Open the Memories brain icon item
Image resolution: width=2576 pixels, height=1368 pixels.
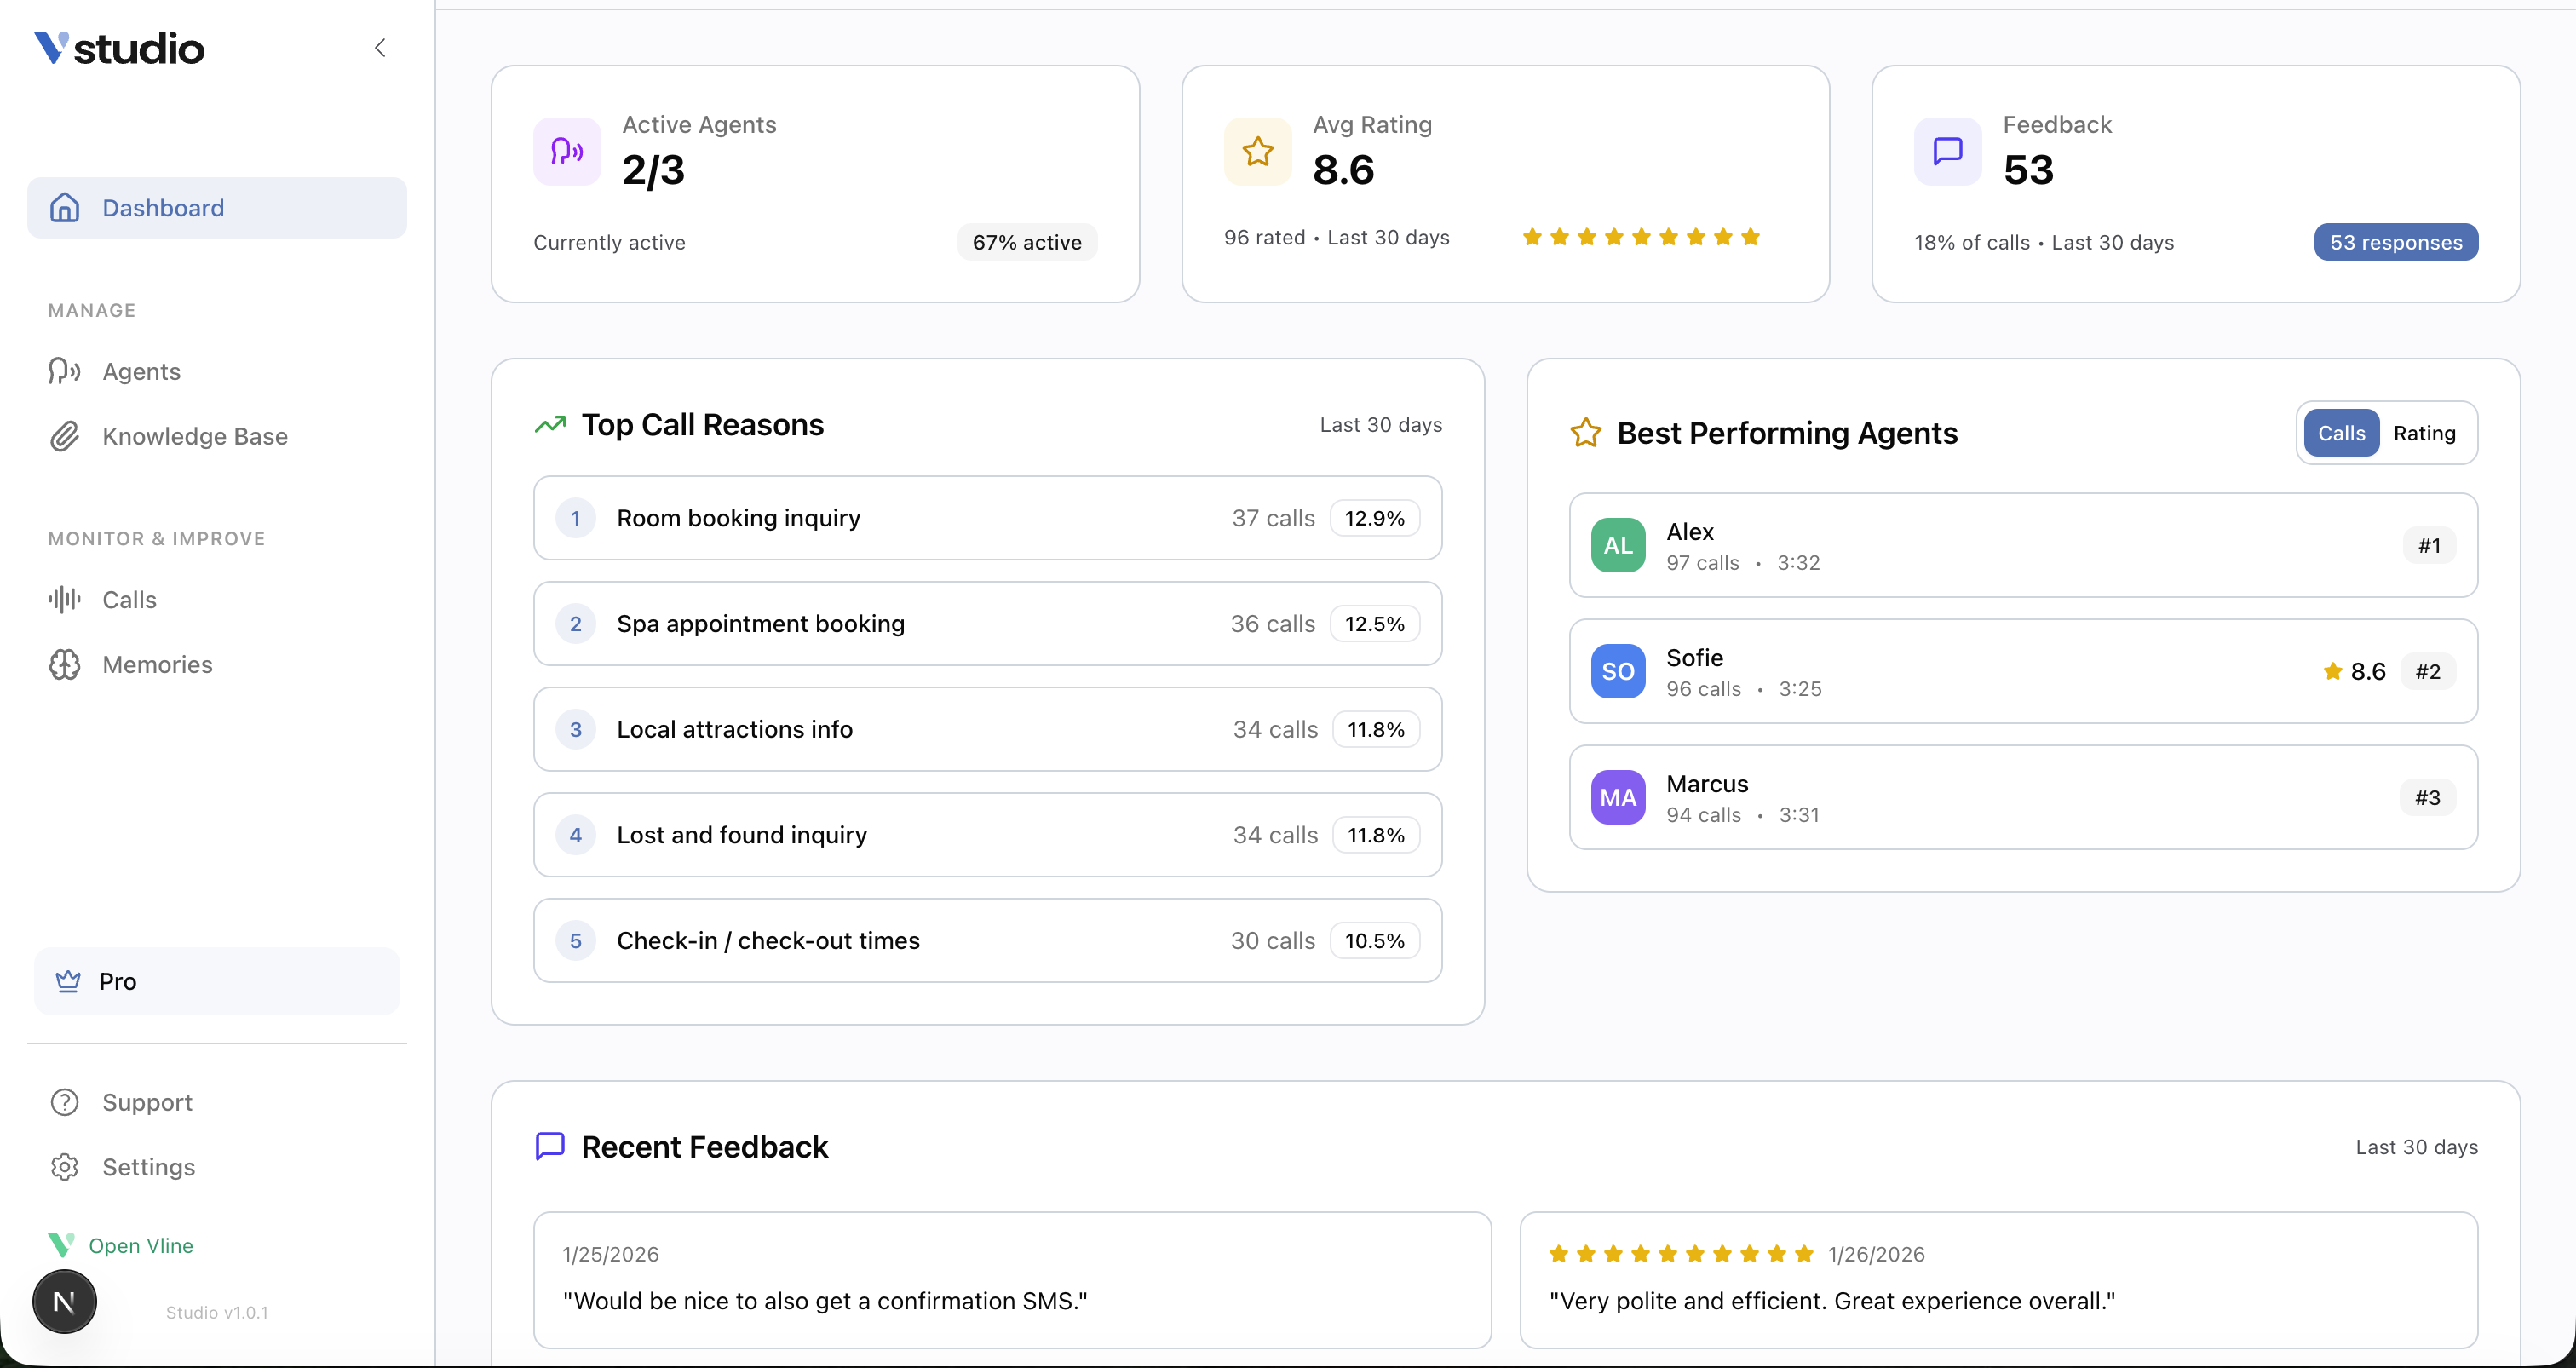(x=157, y=665)
